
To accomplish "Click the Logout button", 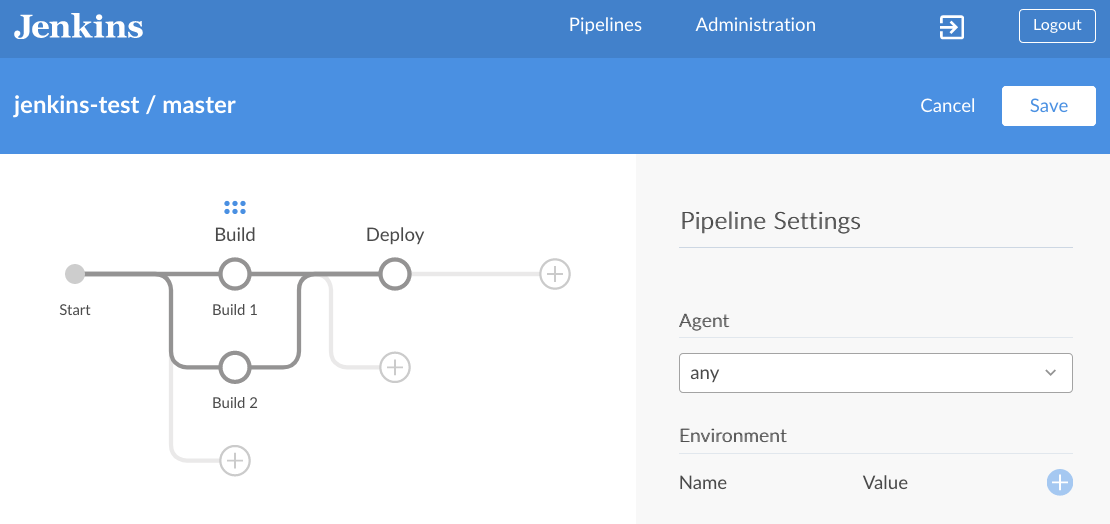I will click(x=1057, y=25).
